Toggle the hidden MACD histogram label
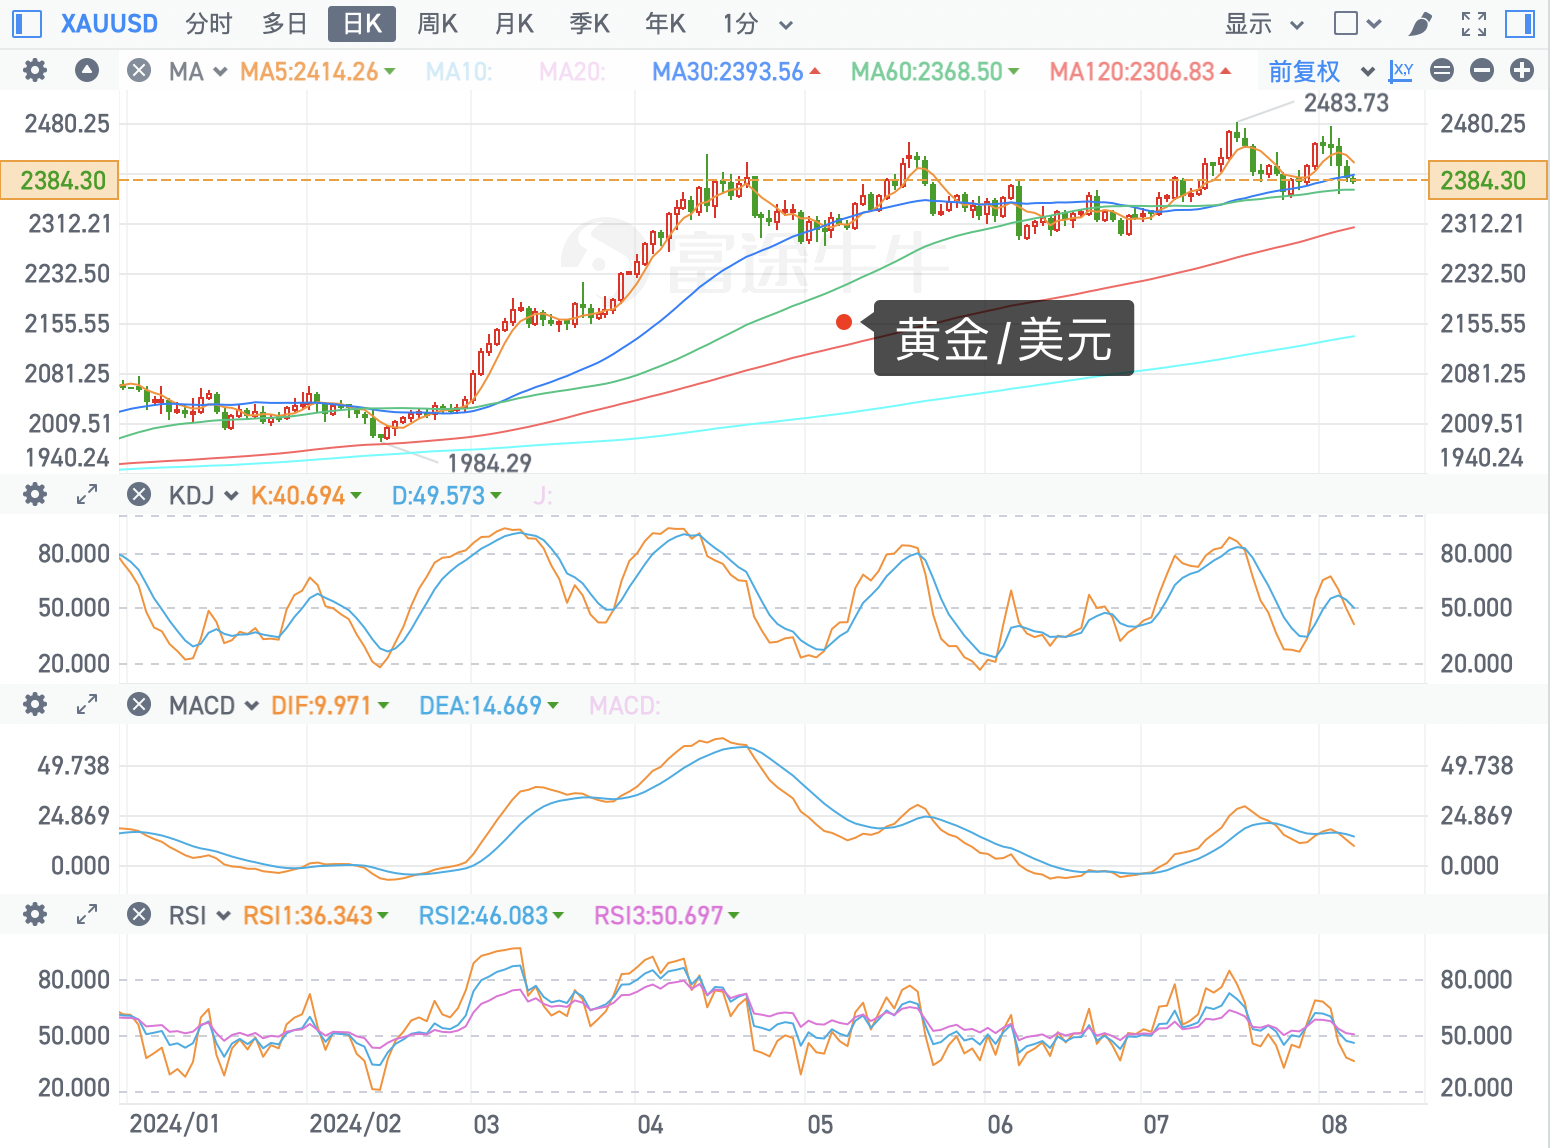Viewport: 1550px width, 1148px height. [624, 705]
